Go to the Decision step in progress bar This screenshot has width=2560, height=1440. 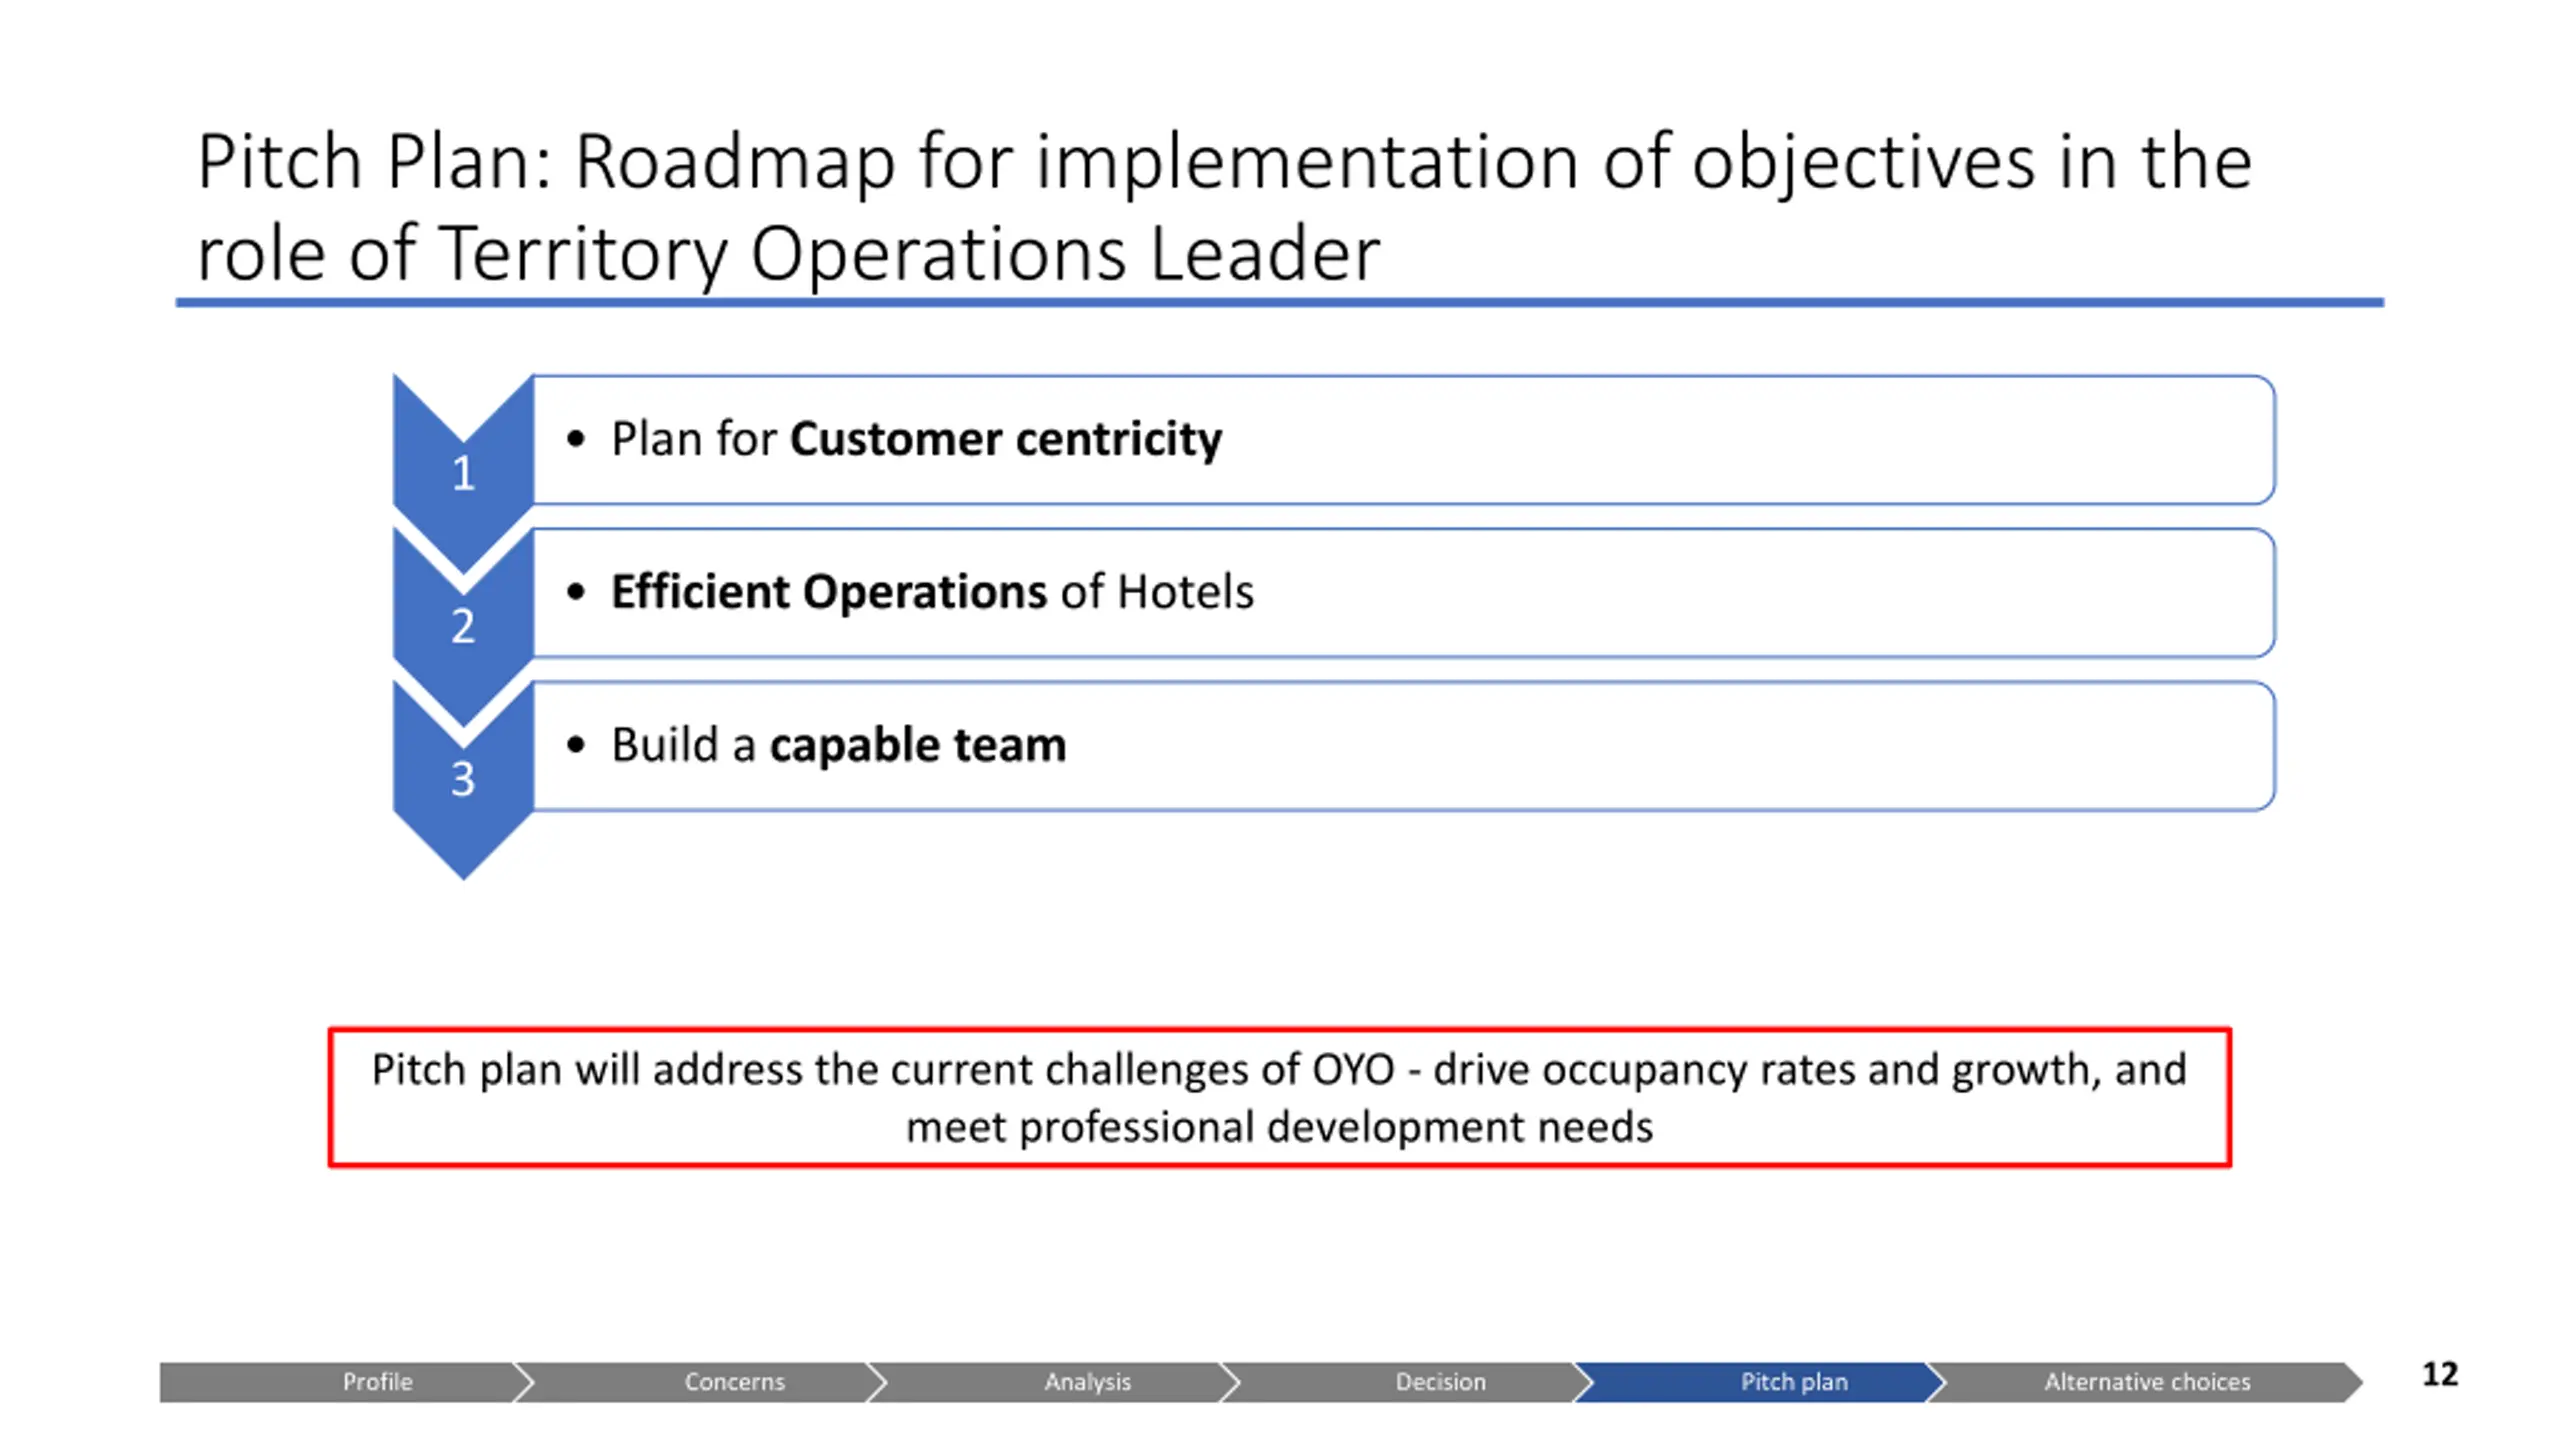coord(1407,1381)
